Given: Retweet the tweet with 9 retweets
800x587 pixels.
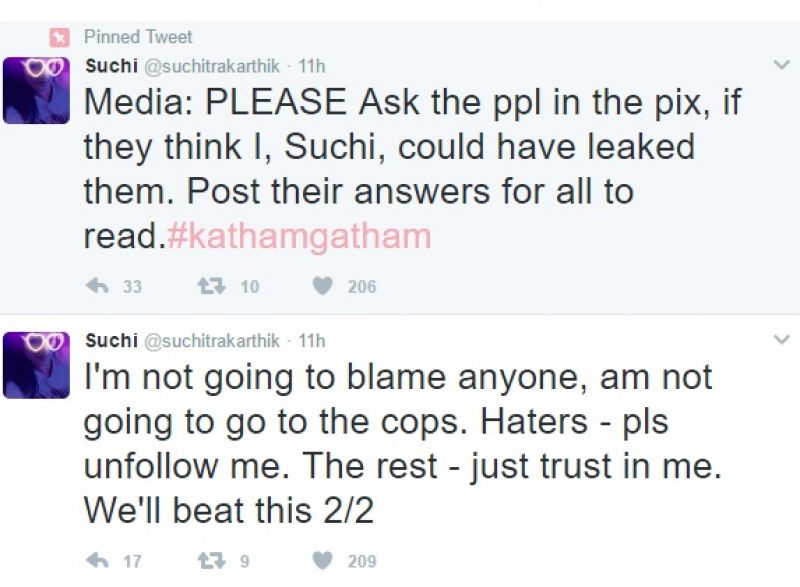Looking at the screenshot, I should [212, 561].
